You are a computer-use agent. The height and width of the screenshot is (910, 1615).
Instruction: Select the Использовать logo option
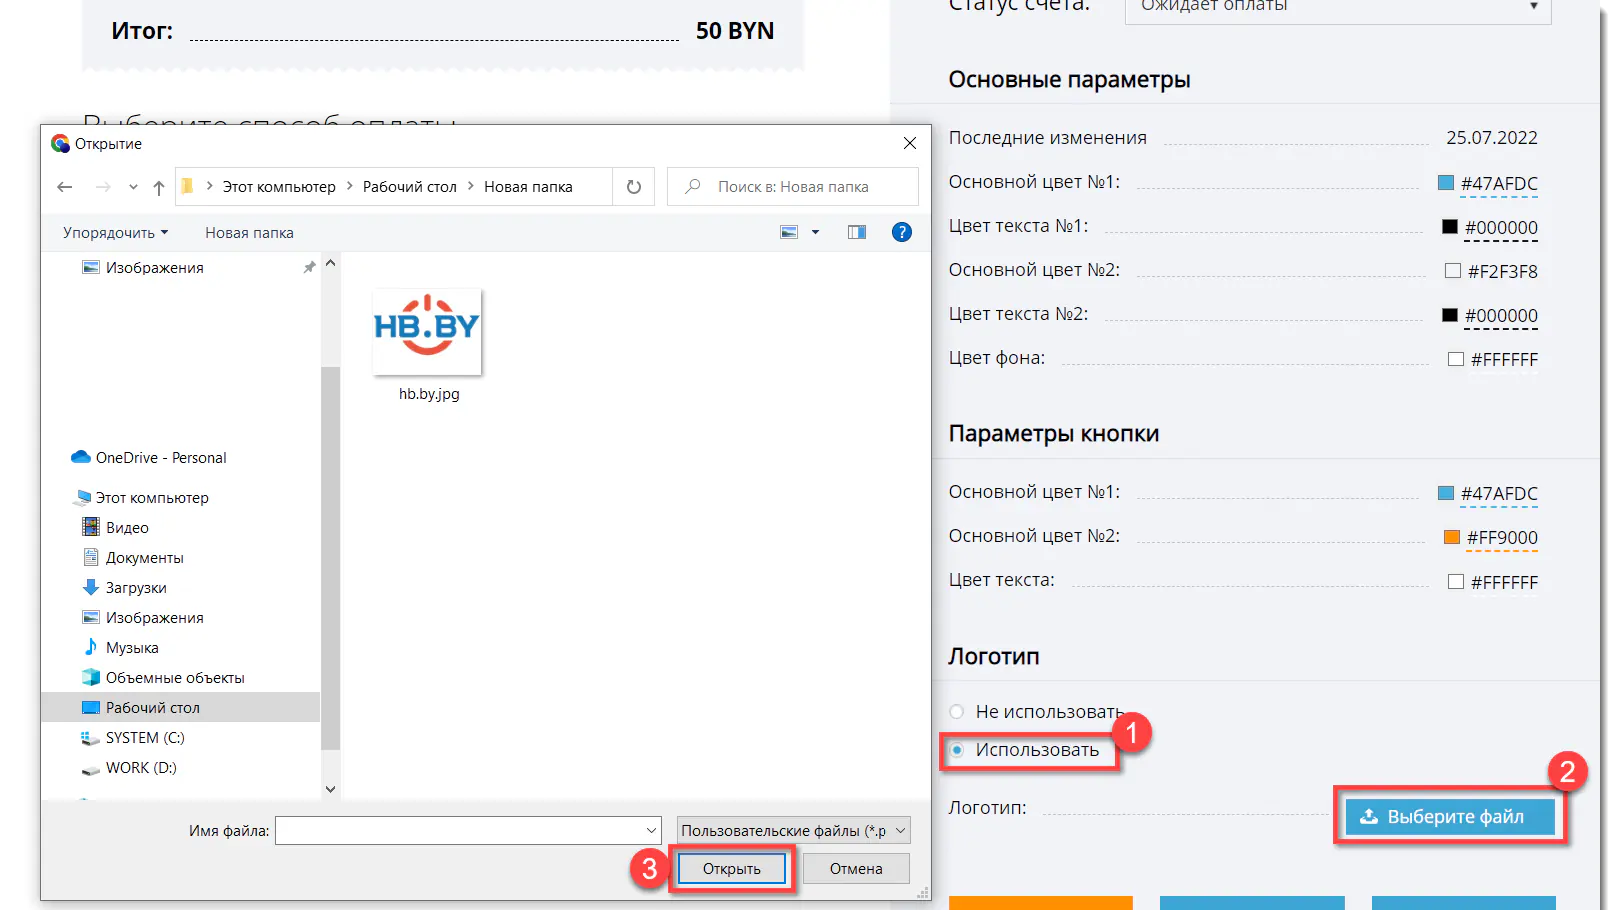(x=957, y=750)
